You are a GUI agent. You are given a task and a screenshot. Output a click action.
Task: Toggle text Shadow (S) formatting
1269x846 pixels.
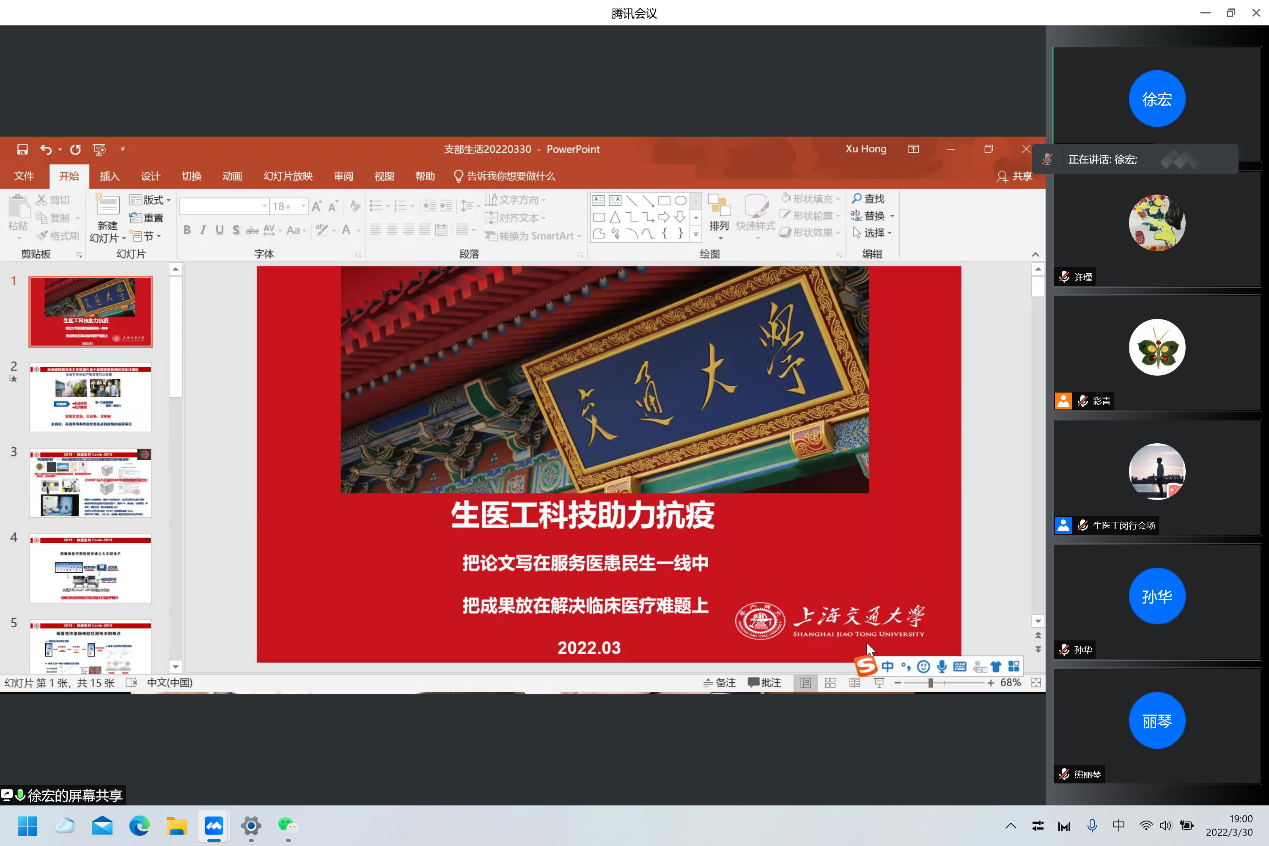pyautogui.click(x=235, y=230)
